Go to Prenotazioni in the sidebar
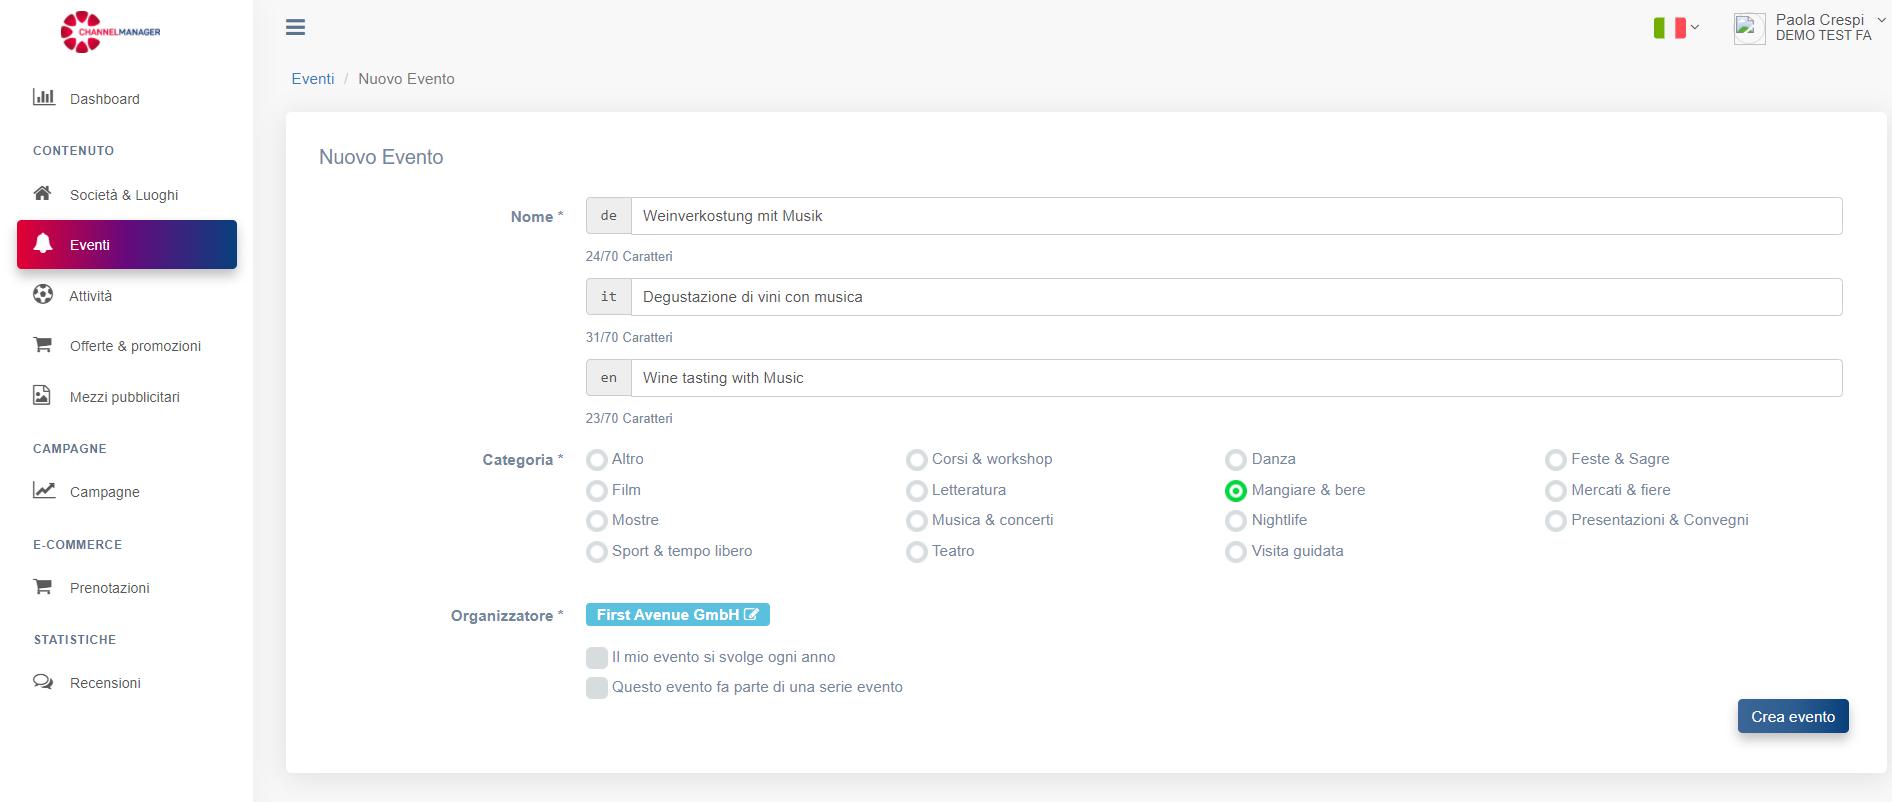Viewport: 1892px width, 802px height. pos(109,588)
